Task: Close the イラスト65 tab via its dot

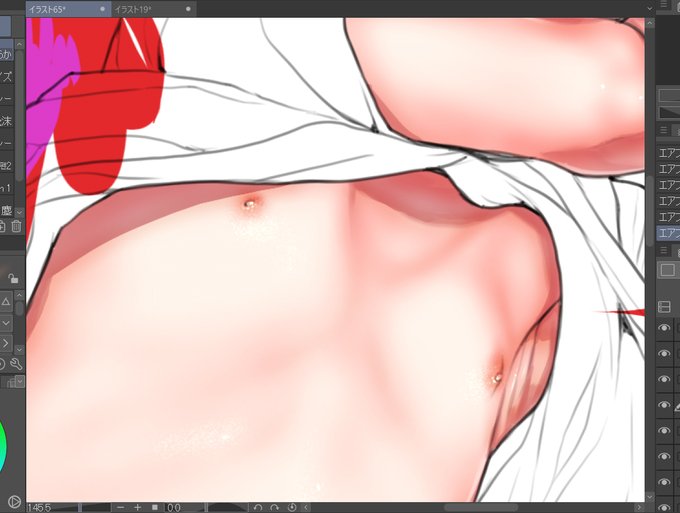Action: [x=102, y=9]
